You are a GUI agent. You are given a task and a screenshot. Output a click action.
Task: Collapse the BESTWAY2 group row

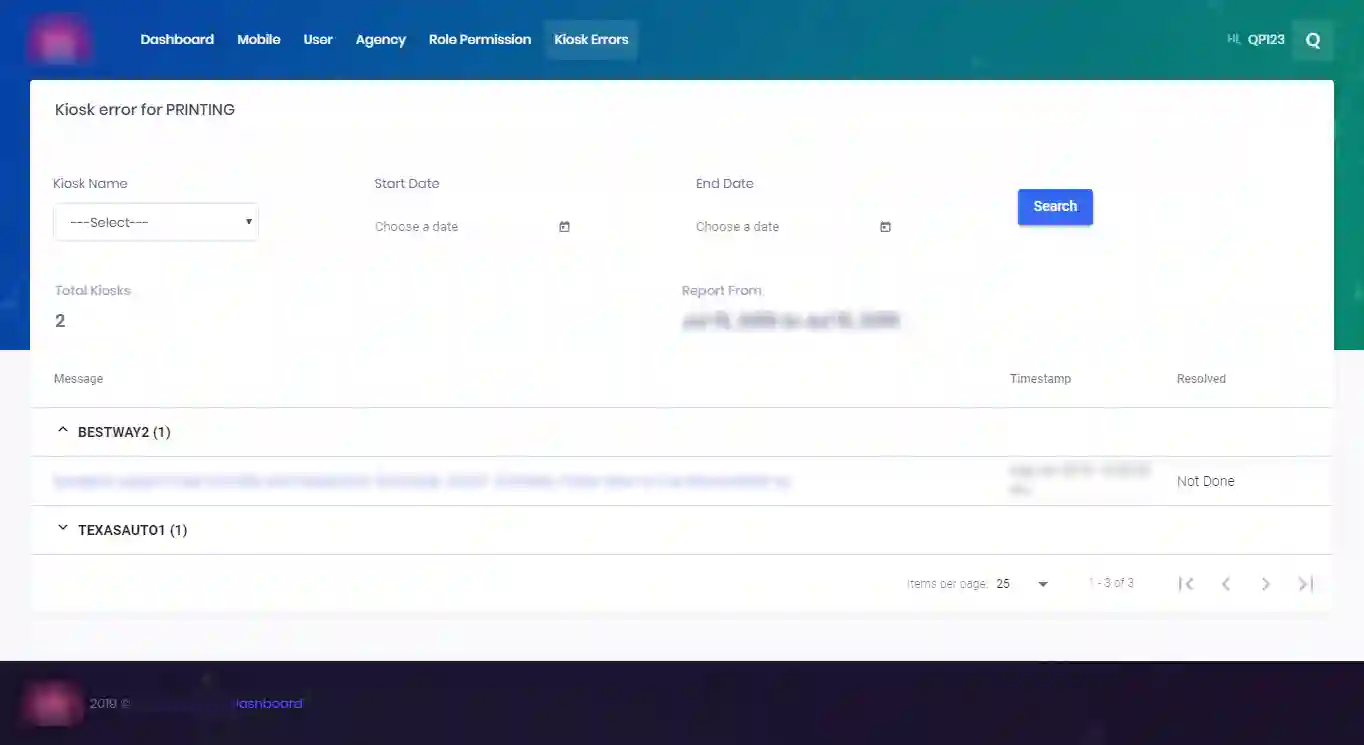(63, 431)
